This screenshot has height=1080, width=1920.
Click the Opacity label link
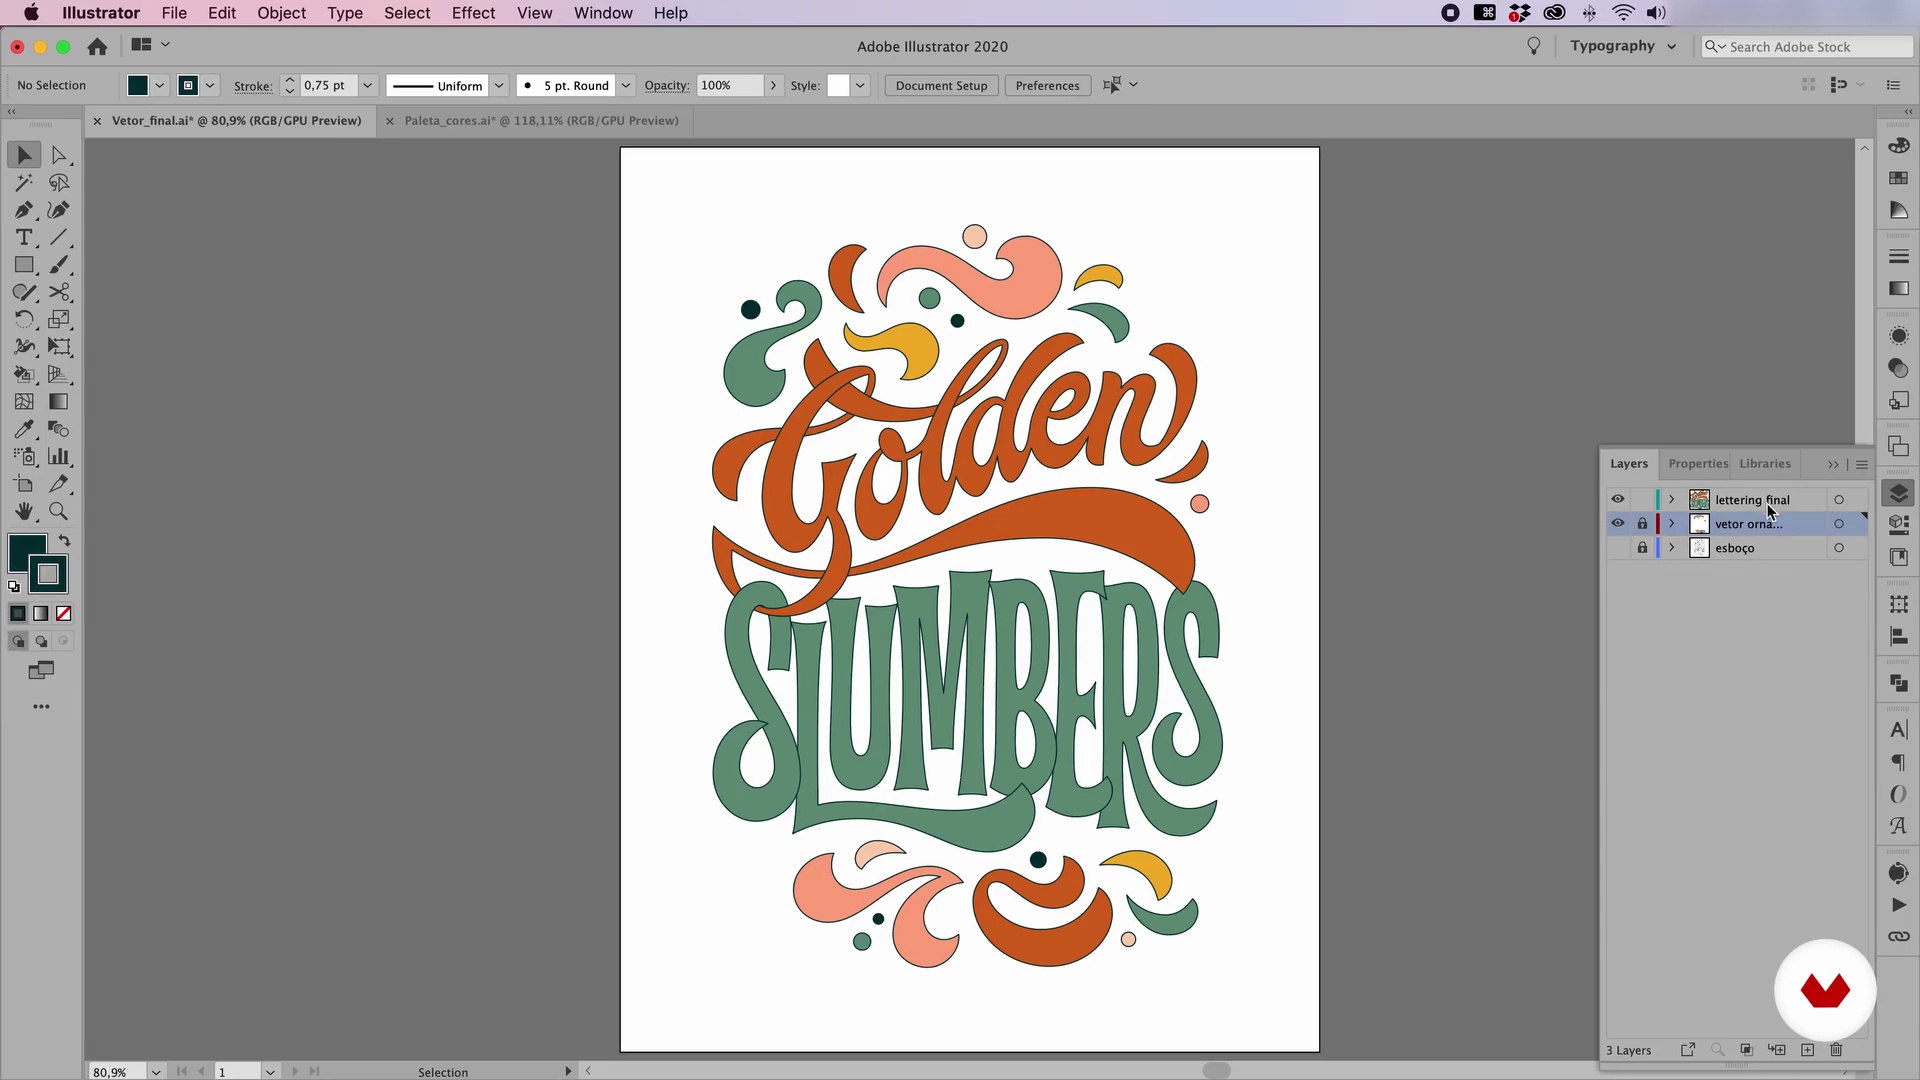coord(667,86)
